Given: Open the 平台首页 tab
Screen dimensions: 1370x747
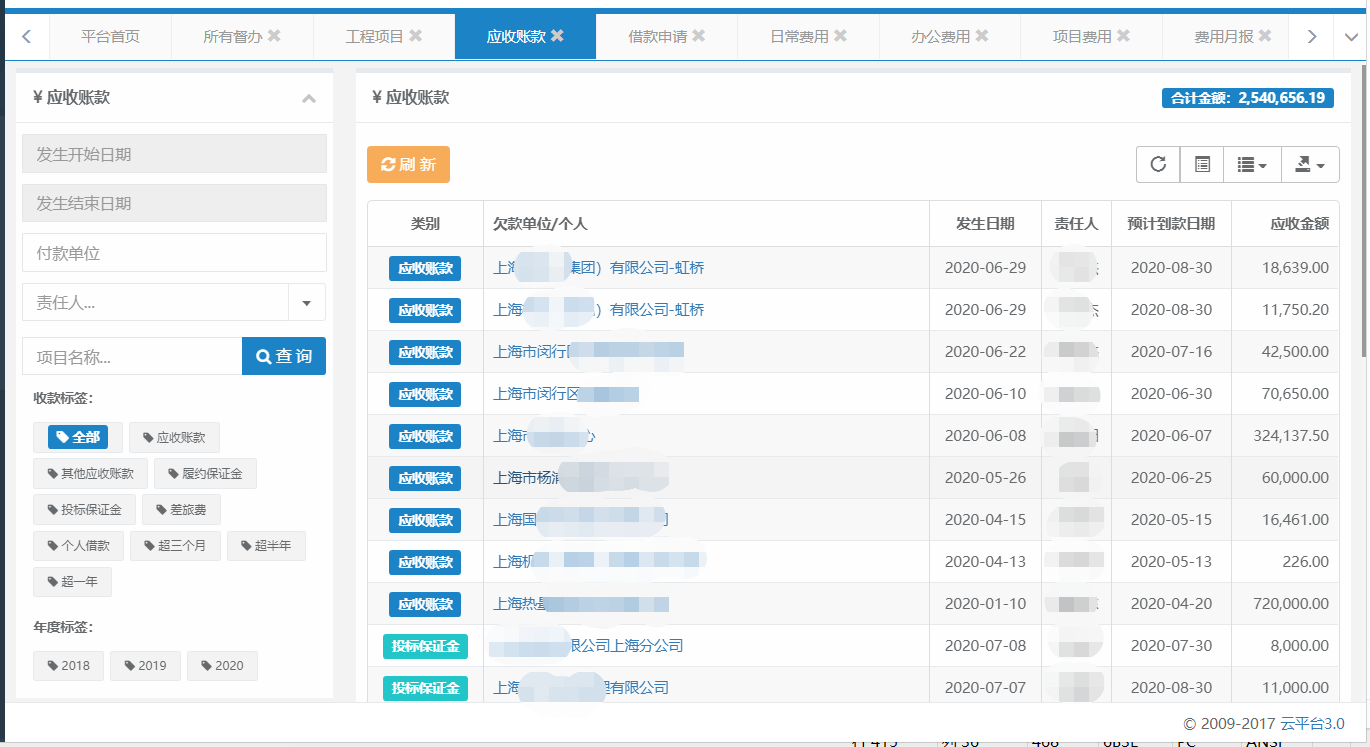Looking at the screenshot, I should point(110,36).
